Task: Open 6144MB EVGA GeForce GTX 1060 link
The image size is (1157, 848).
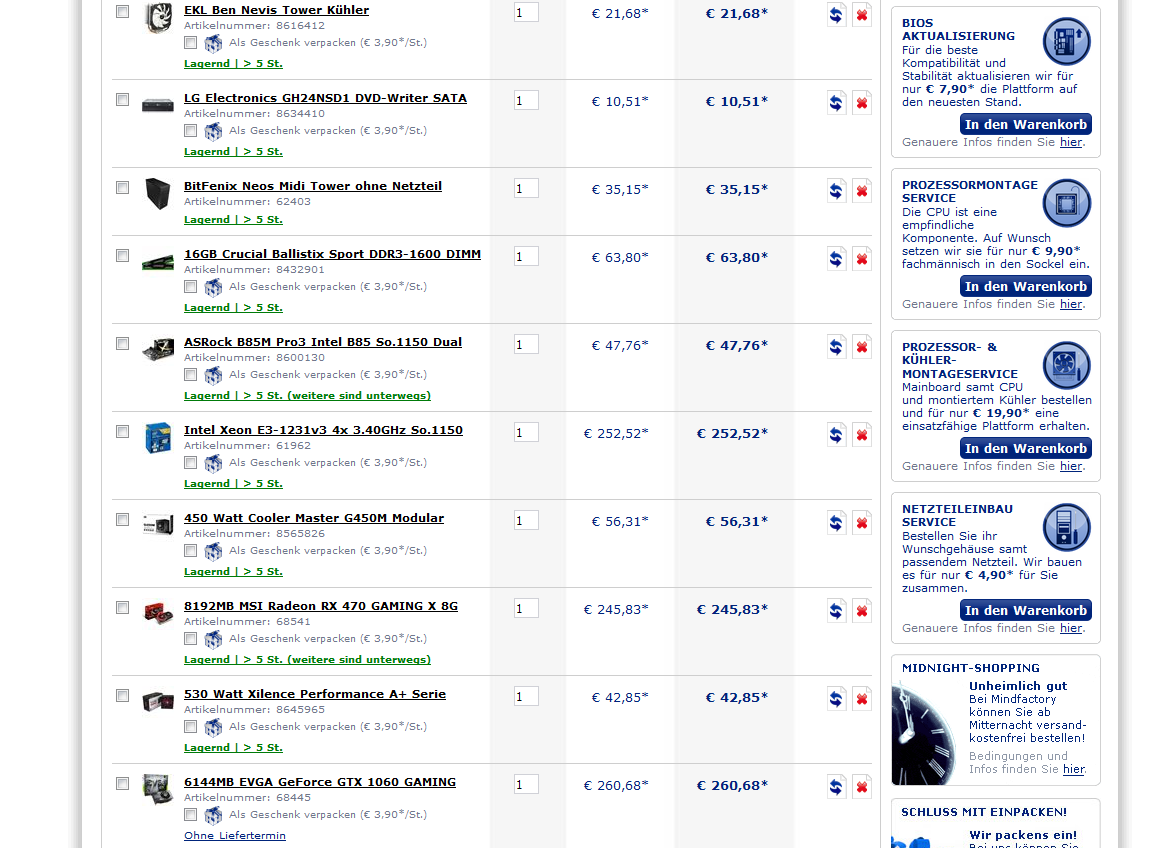Action: pyautogui.click(x=320, y=782)
